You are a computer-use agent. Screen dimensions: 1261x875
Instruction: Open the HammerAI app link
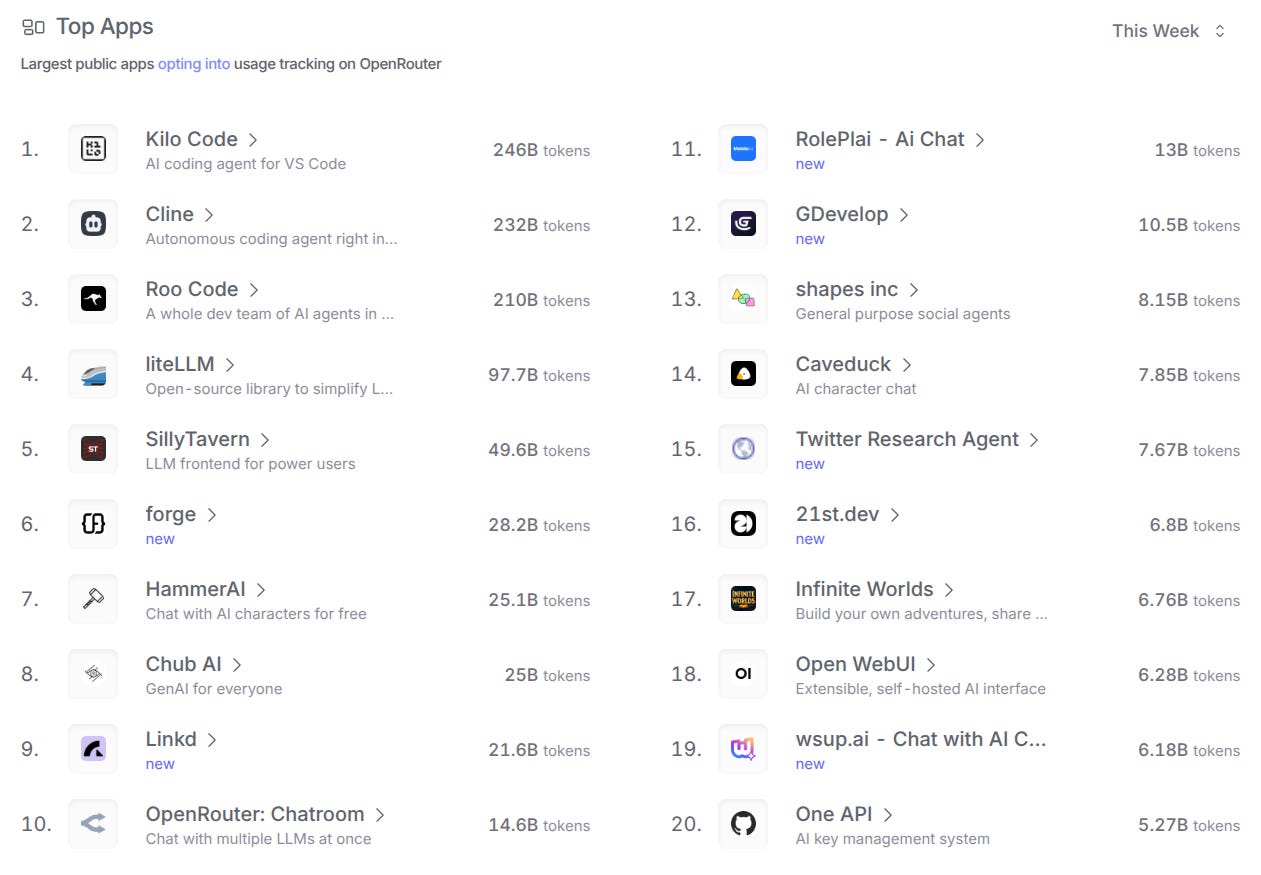point(195,589)
